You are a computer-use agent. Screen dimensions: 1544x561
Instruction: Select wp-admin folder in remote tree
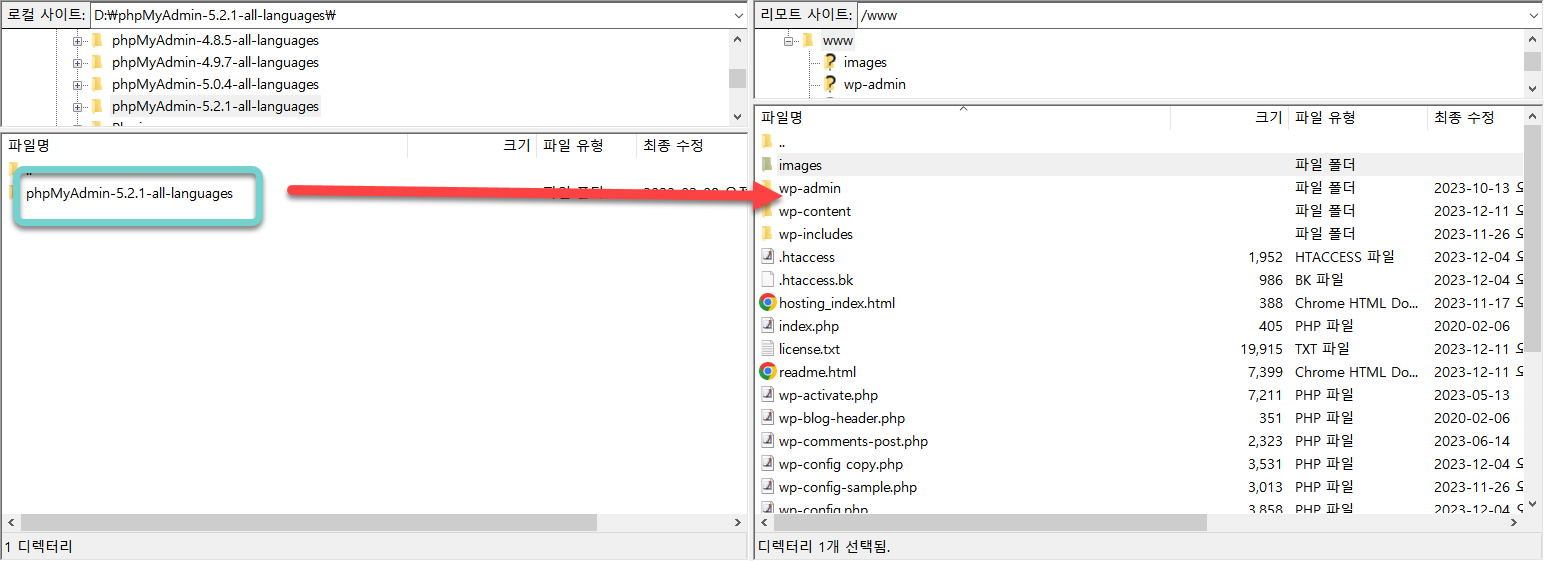pos(874,85)
